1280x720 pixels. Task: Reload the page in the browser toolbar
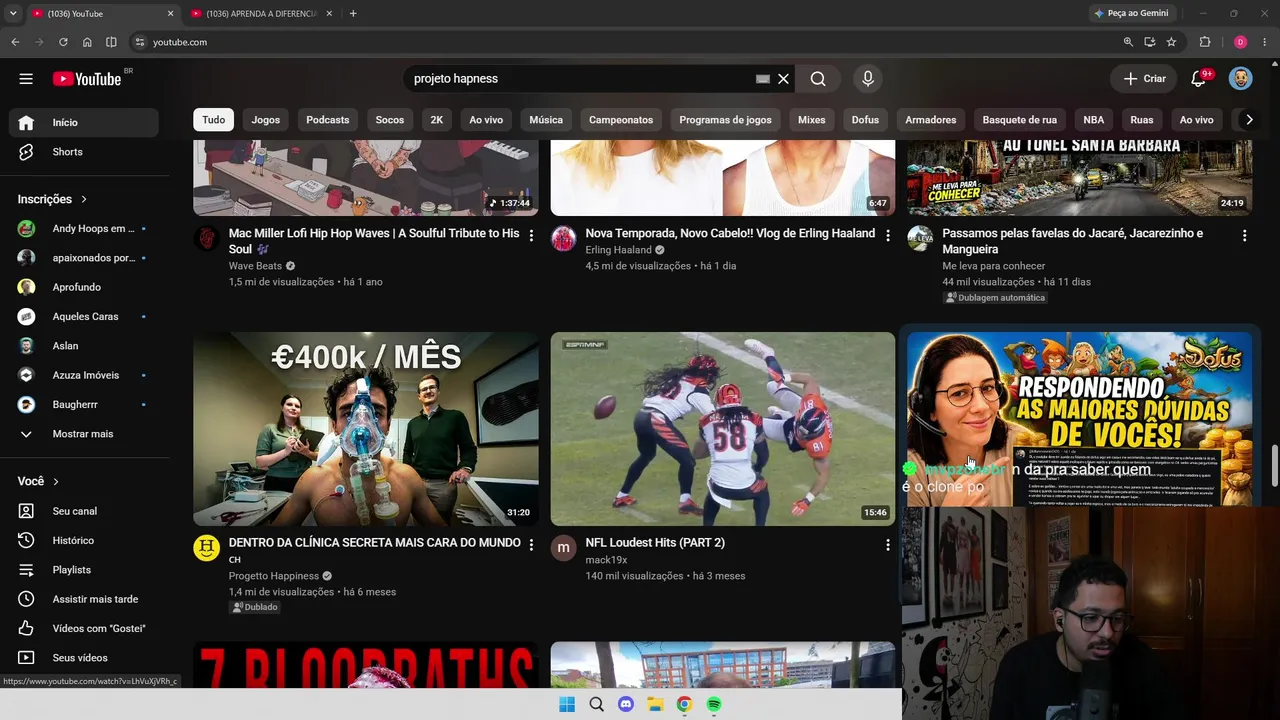tap(63, 42)
